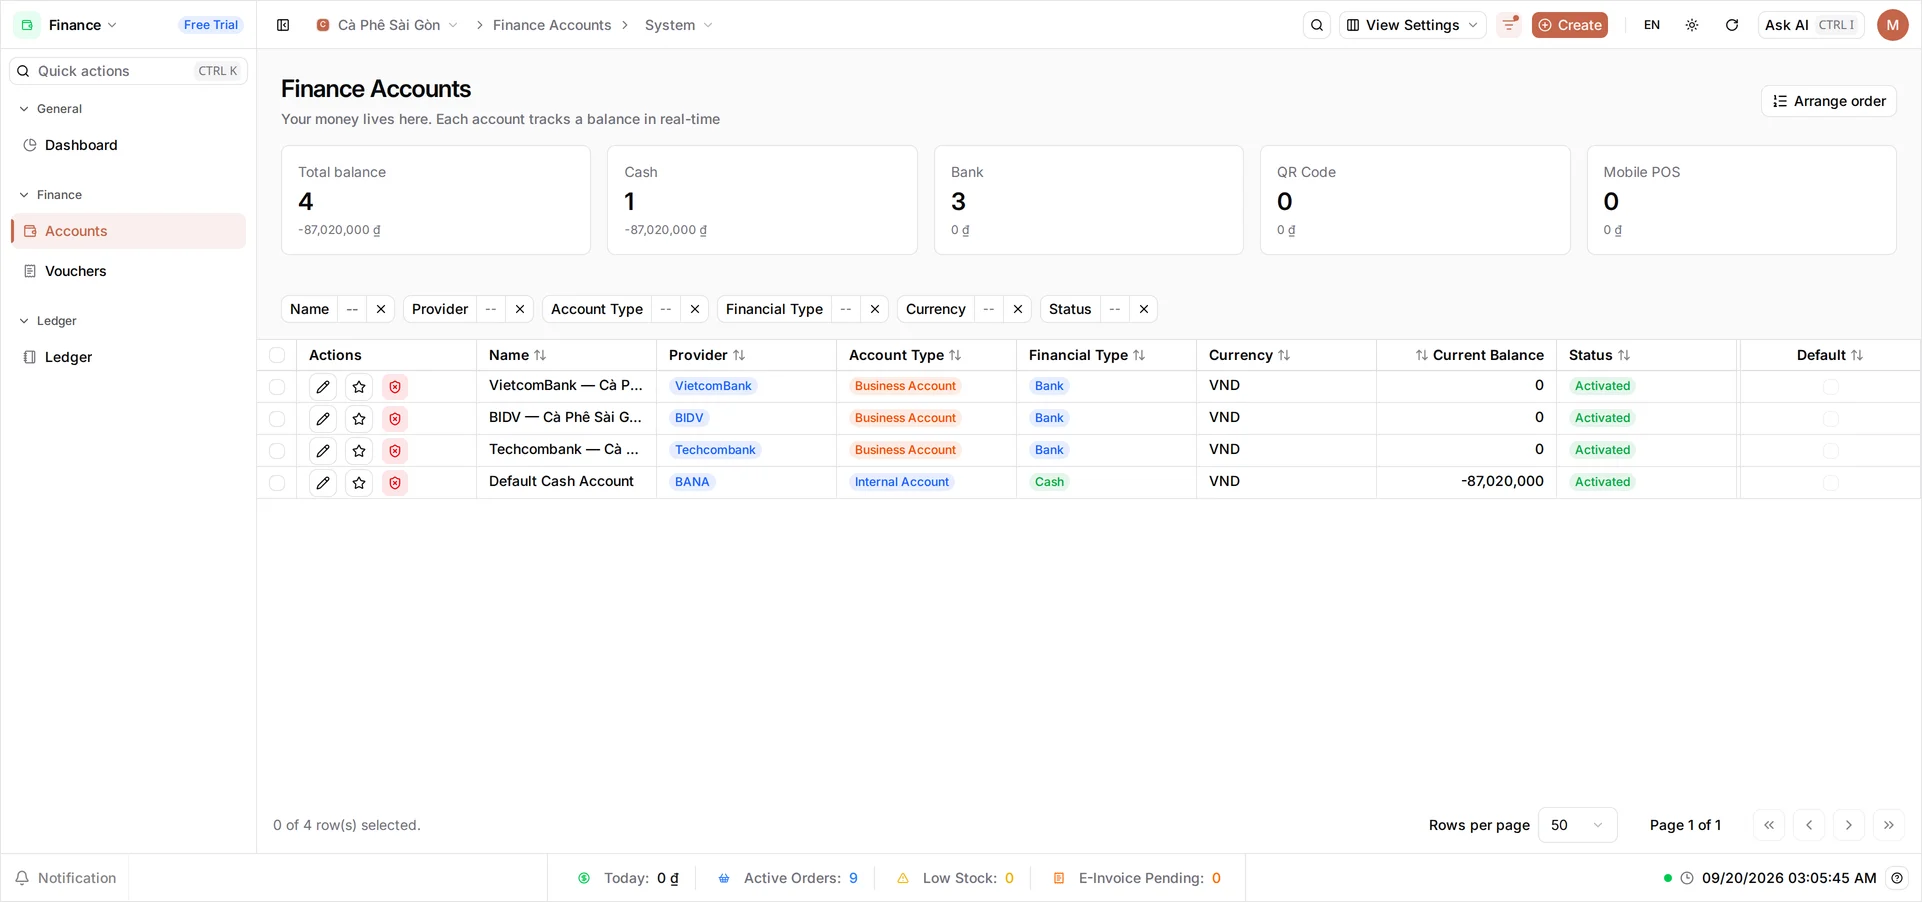
Task: Star the Techcombank account row
Action: [x=359, y=451]
